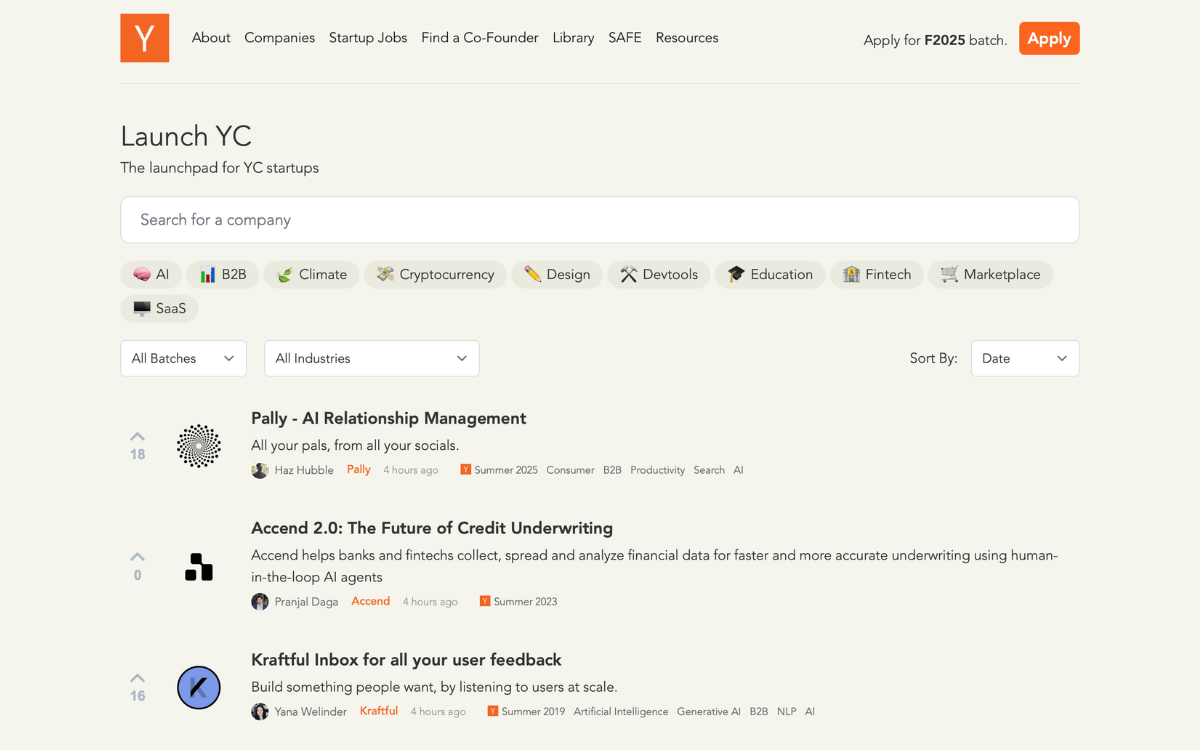The image size is (1200, 750).
Task: Click the YC icon beside Summer 2019
Action: click(493, 712)
